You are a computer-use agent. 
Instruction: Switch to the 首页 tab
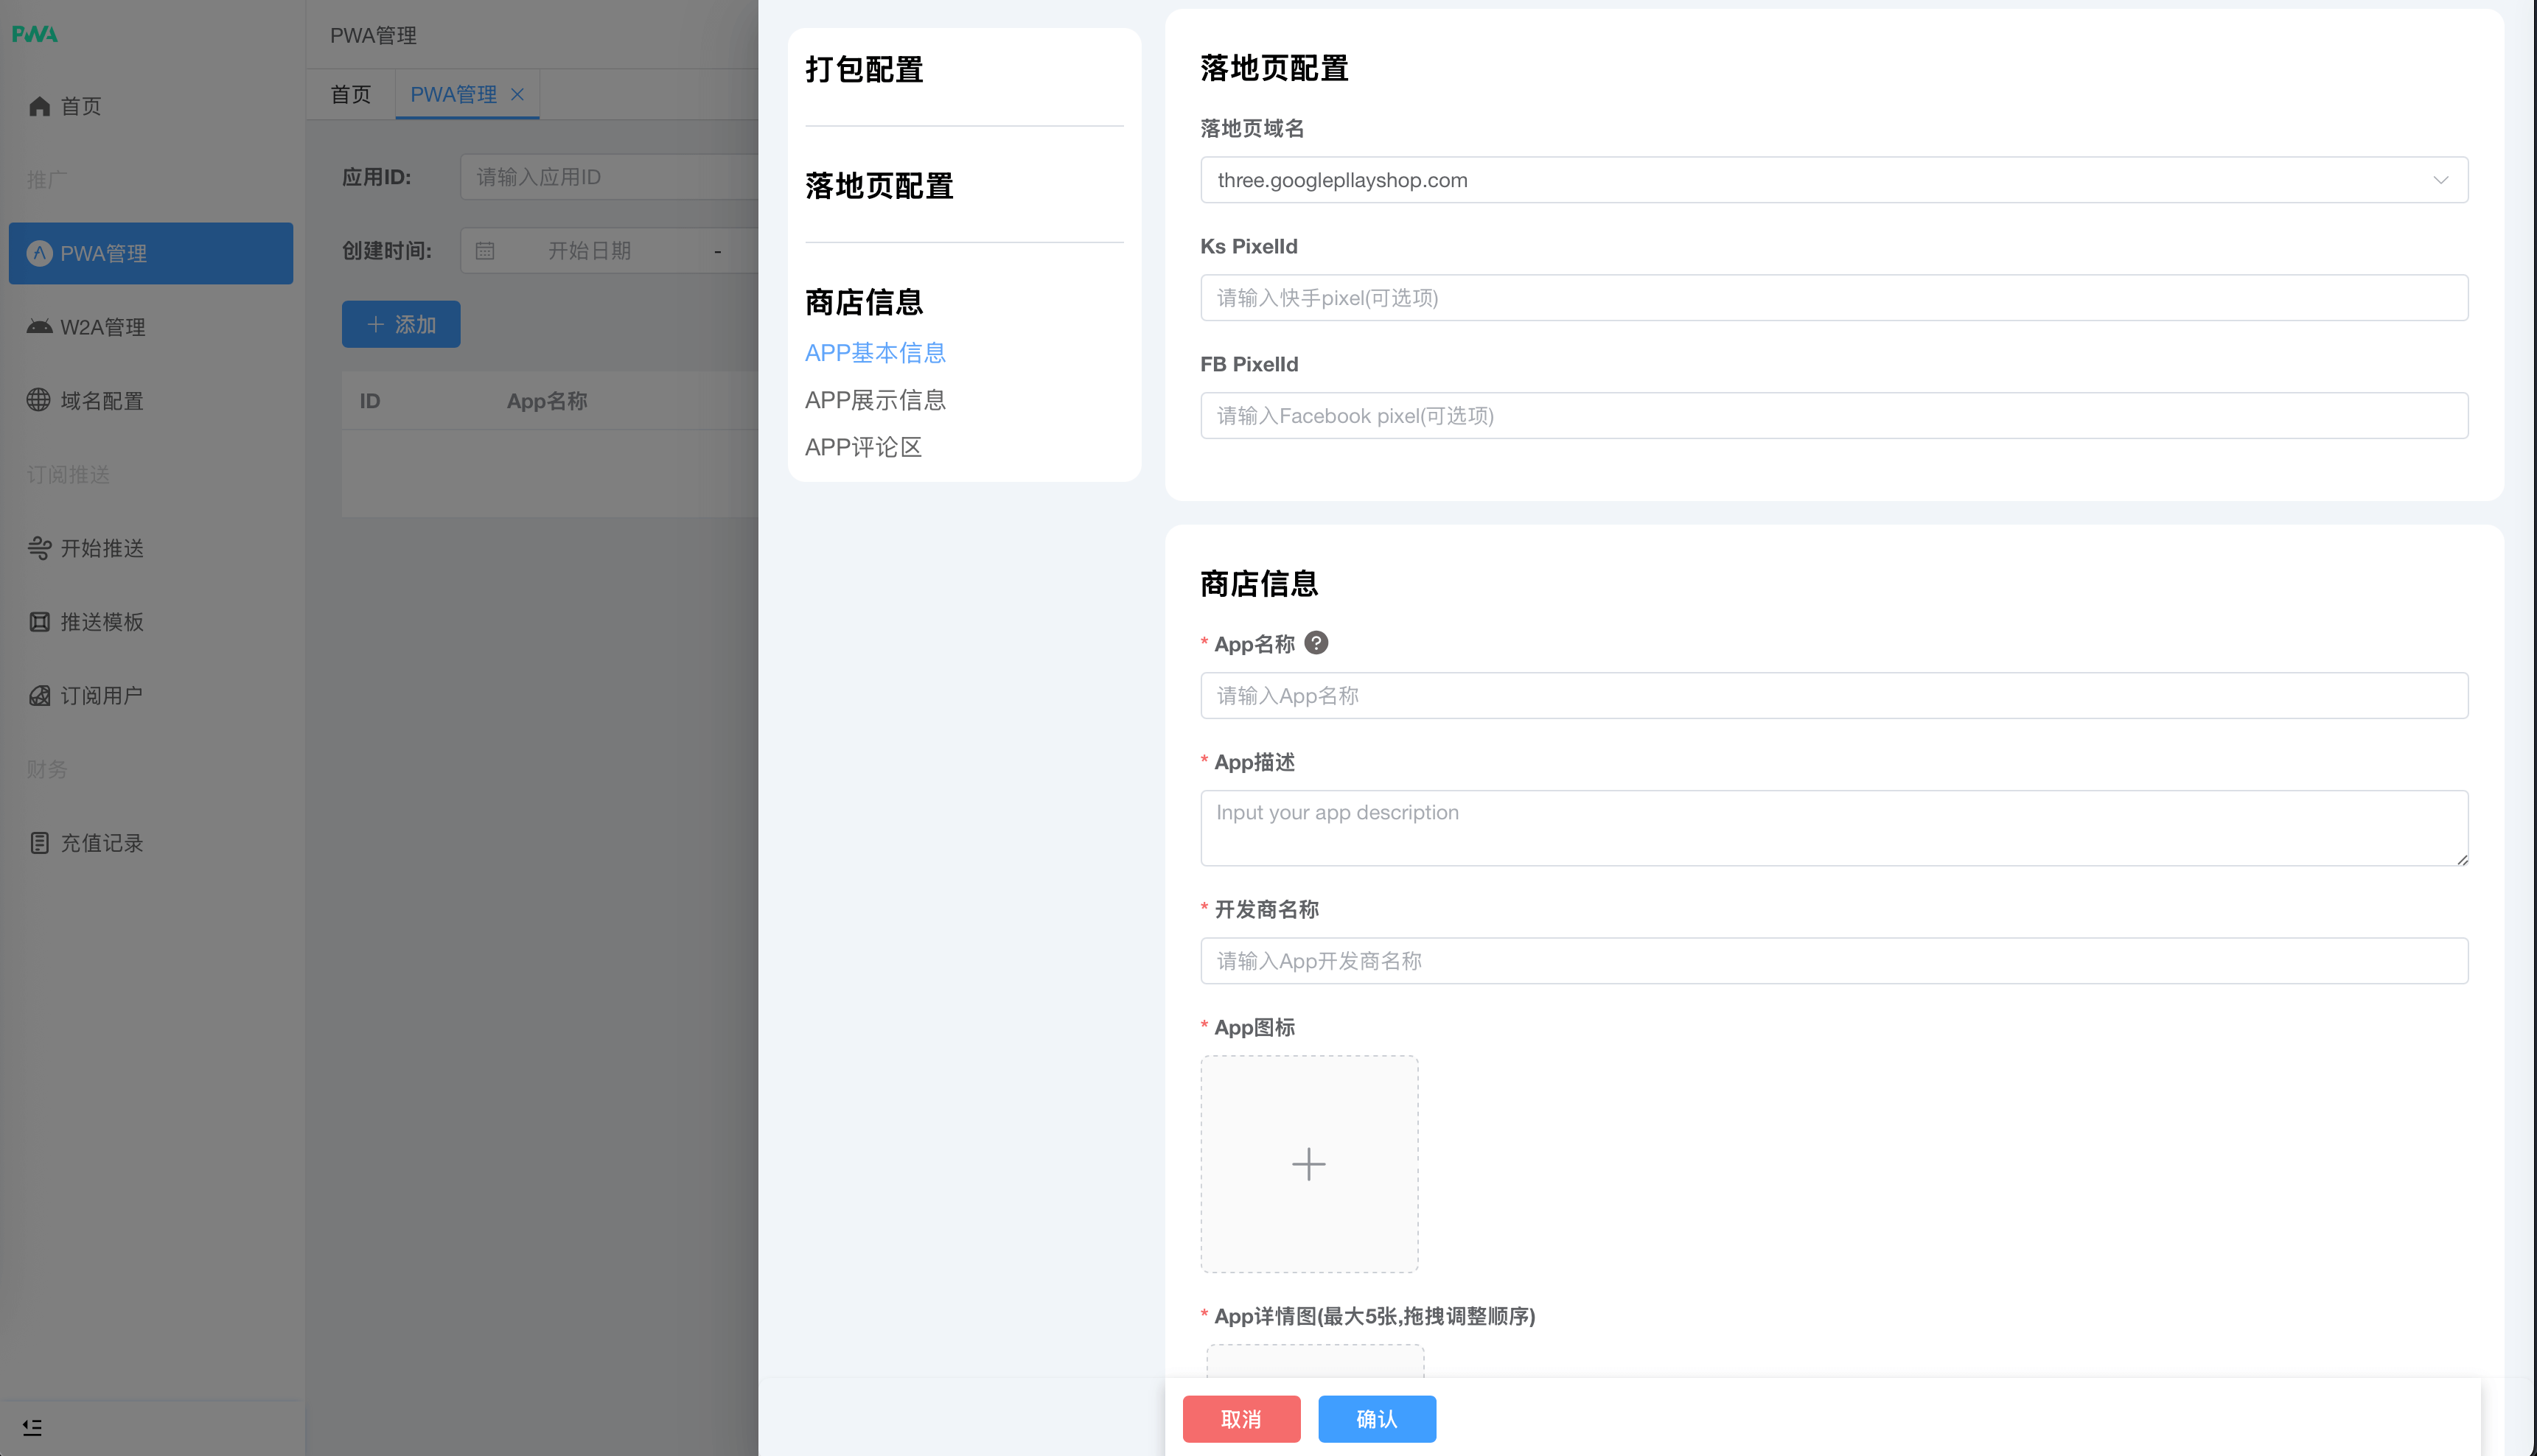[350, 94]
